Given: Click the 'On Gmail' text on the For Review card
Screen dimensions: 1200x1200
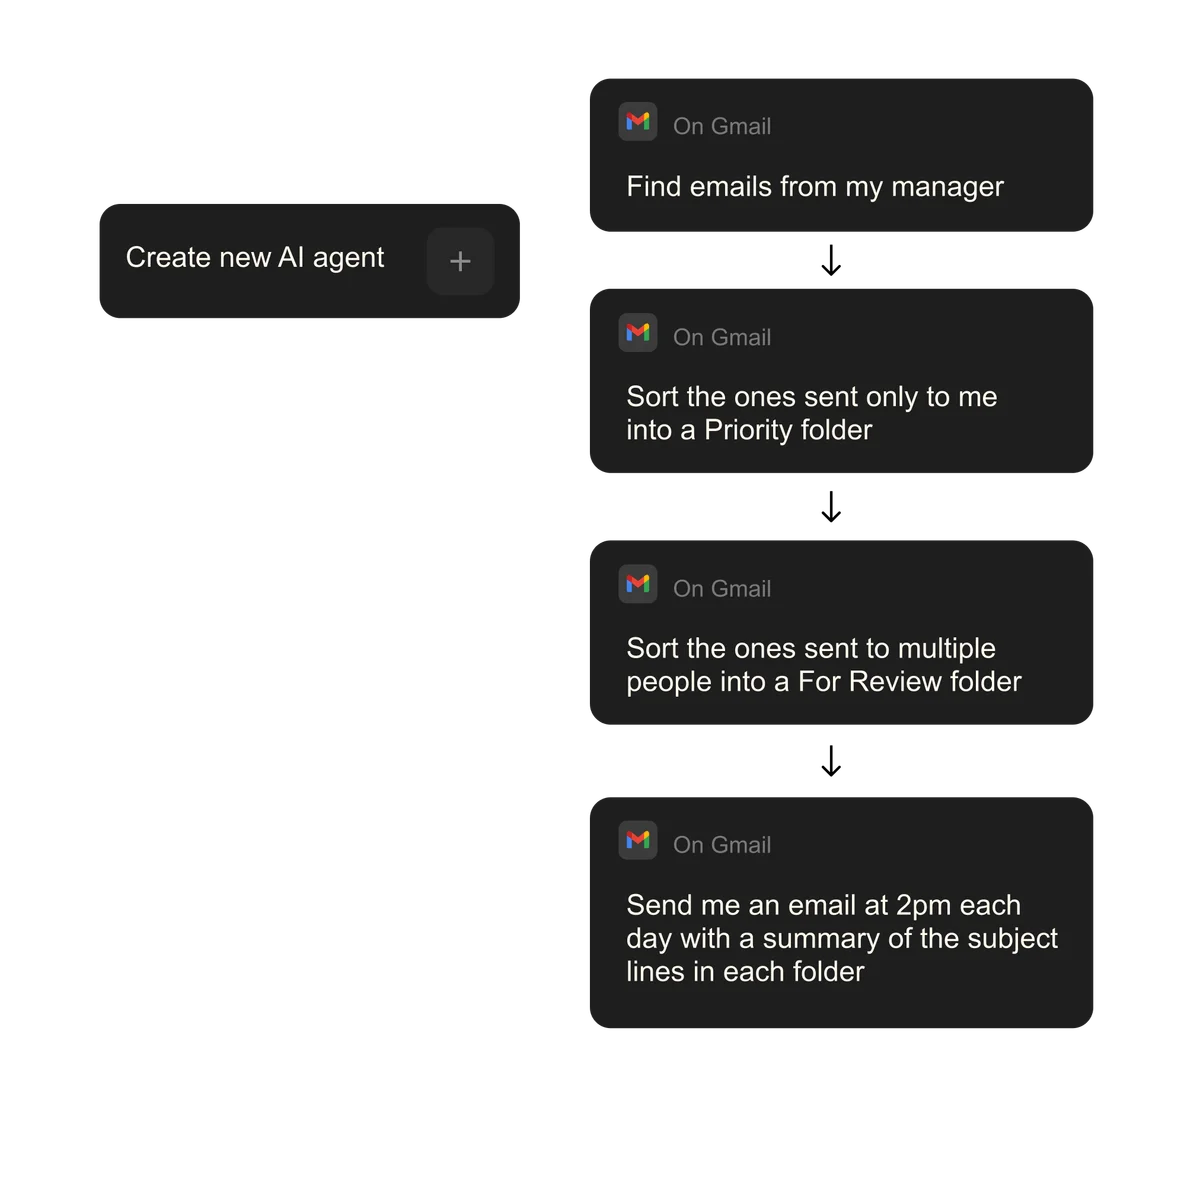Looking at the screenshot, I should [x=722, y=588].
